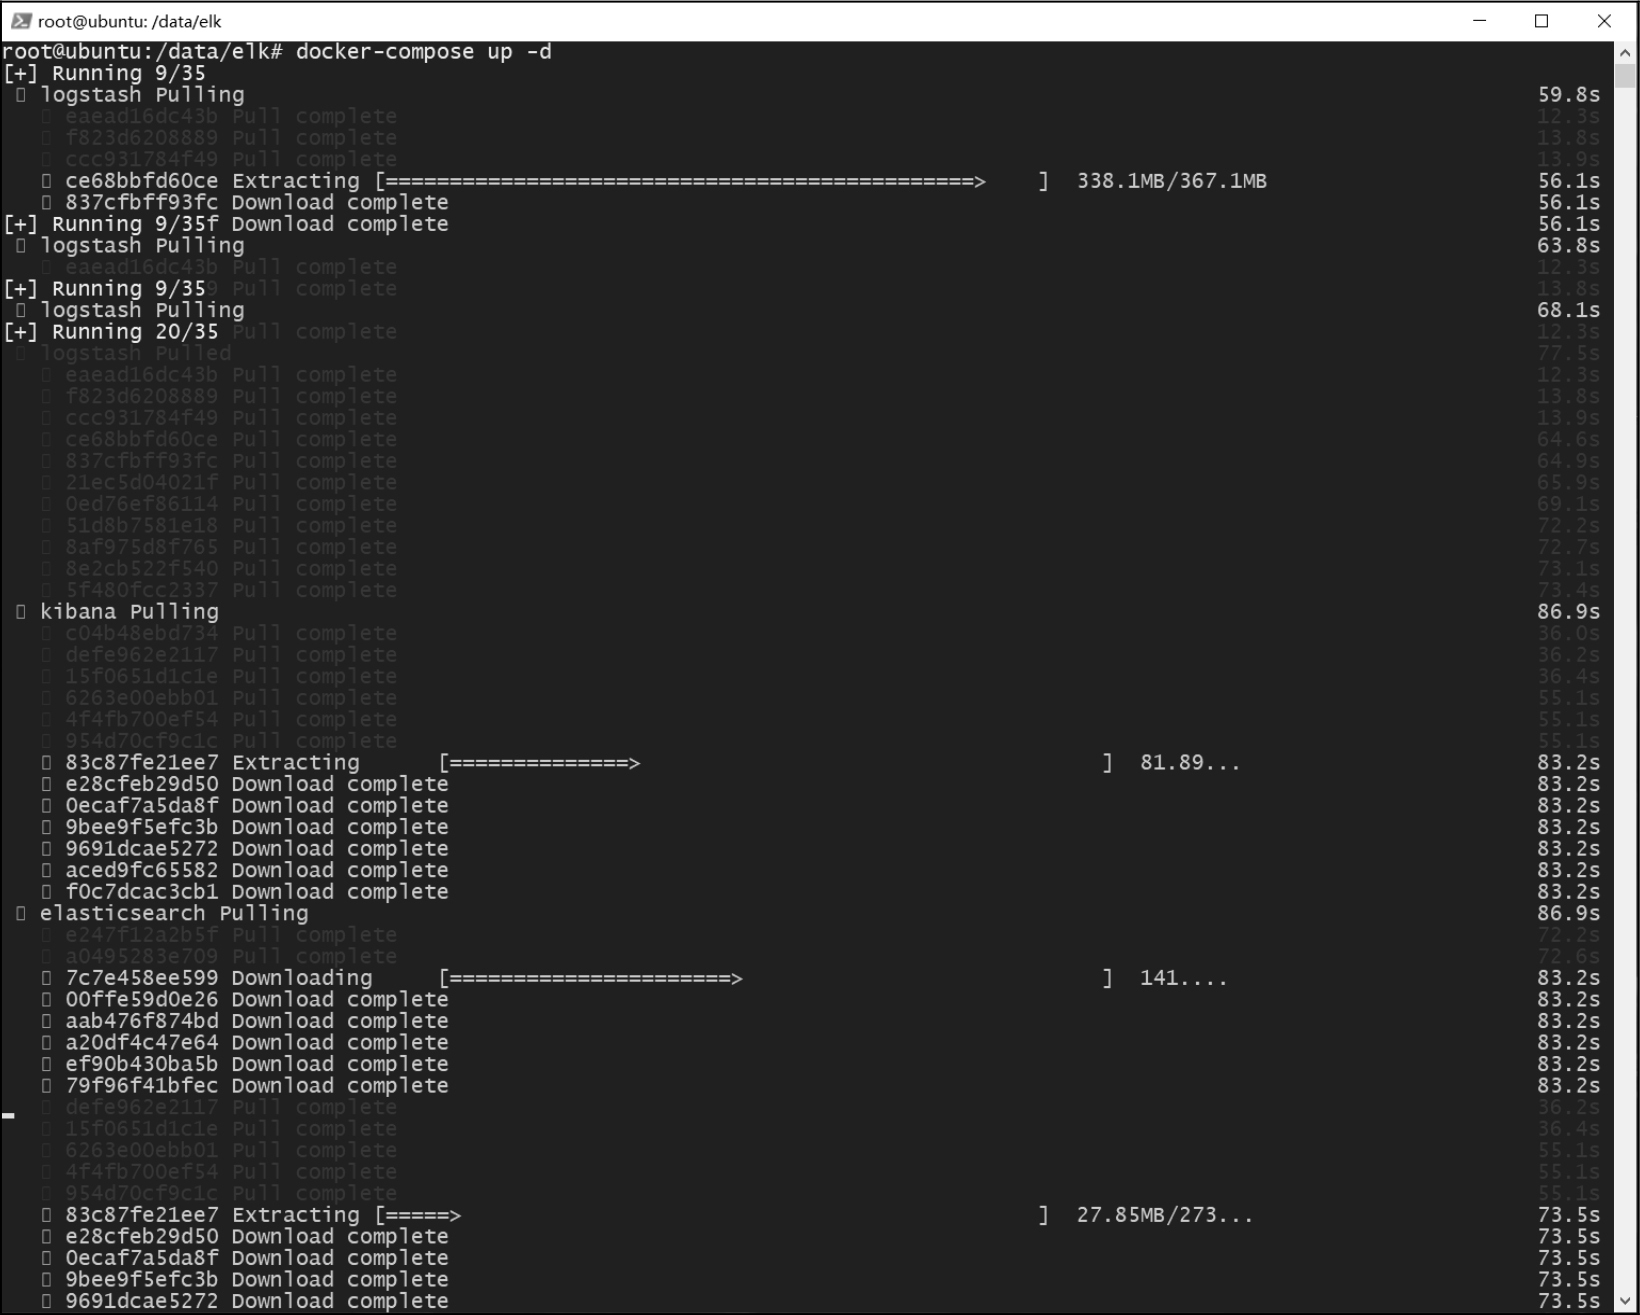1640x1315 pixels.
Task: Click the '338.1MB/367.1MB' progress value
Action: [x=1172, y=181]
